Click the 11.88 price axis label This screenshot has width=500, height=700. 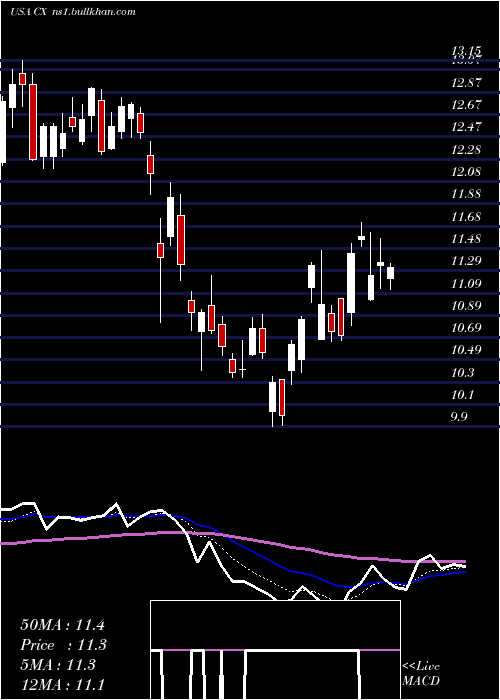pyautogui.click(x=466, y=194)
